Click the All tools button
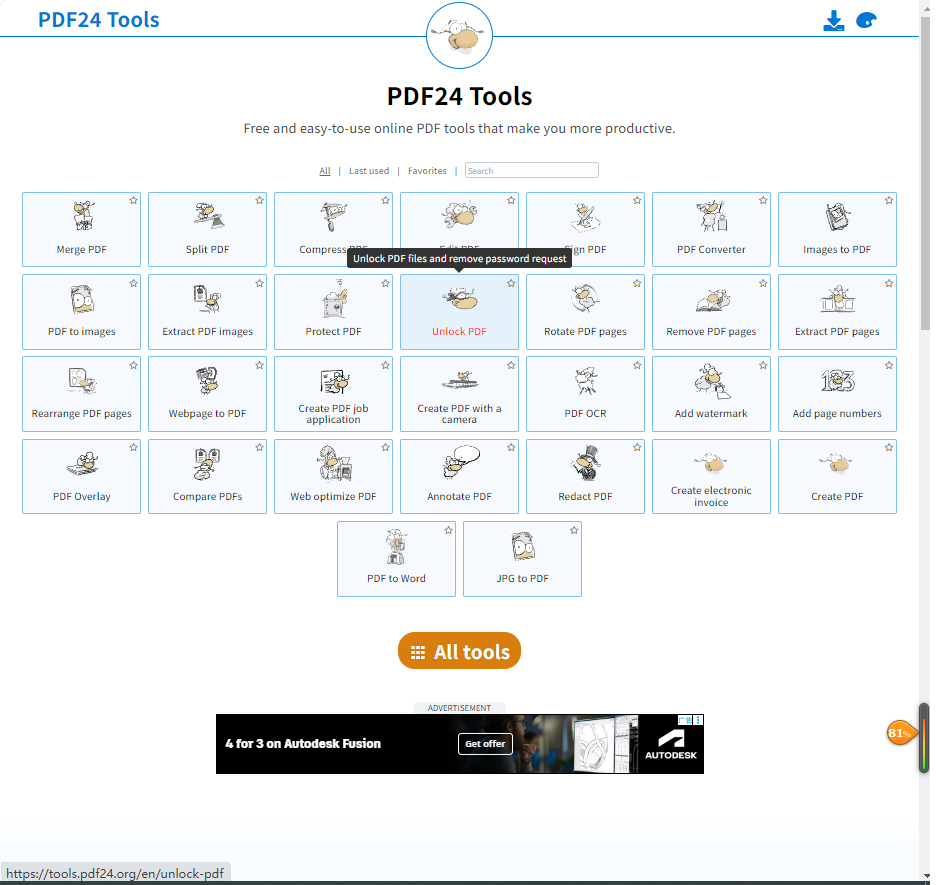Viewport: 936px width, 885px height. pyautogui.click(x=459, y=652)
